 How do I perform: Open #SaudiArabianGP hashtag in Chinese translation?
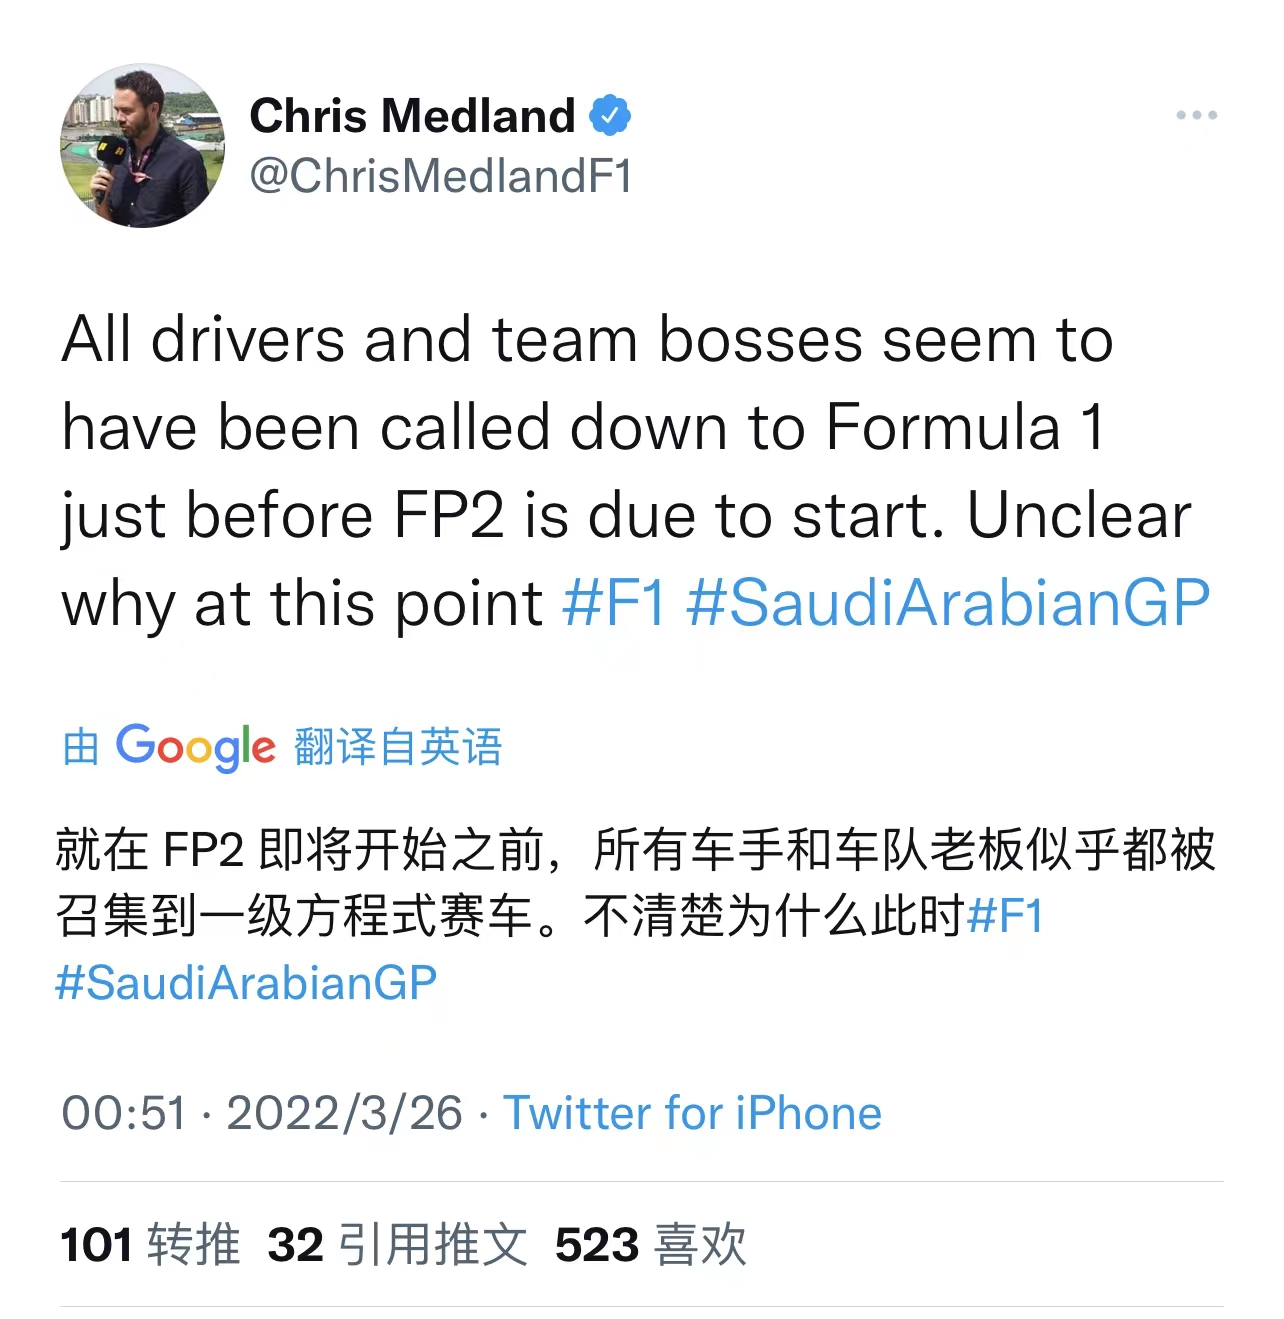point(246,983)
